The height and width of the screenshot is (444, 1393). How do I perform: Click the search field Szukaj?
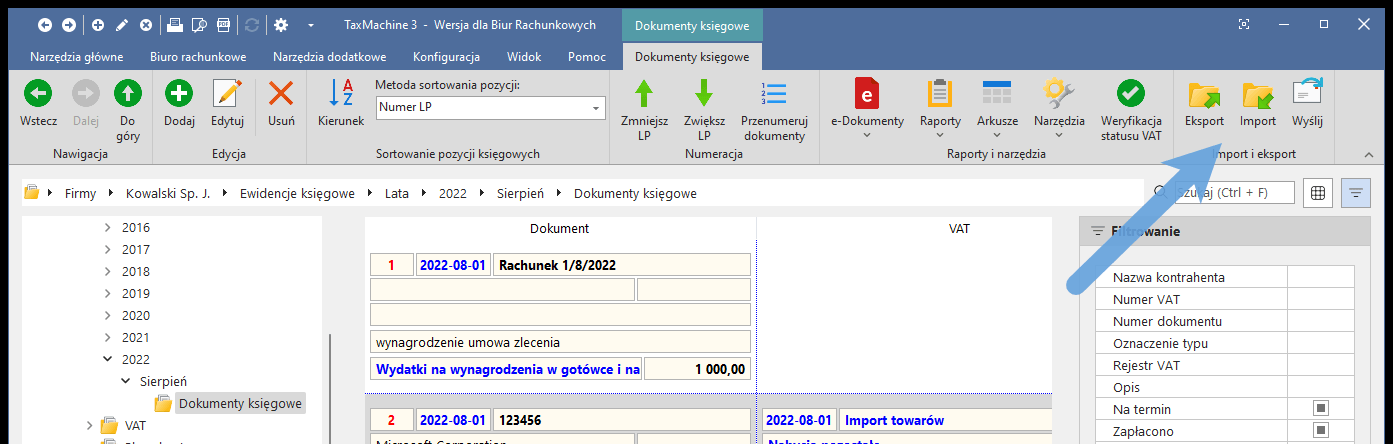click(x=1234, y=193)
